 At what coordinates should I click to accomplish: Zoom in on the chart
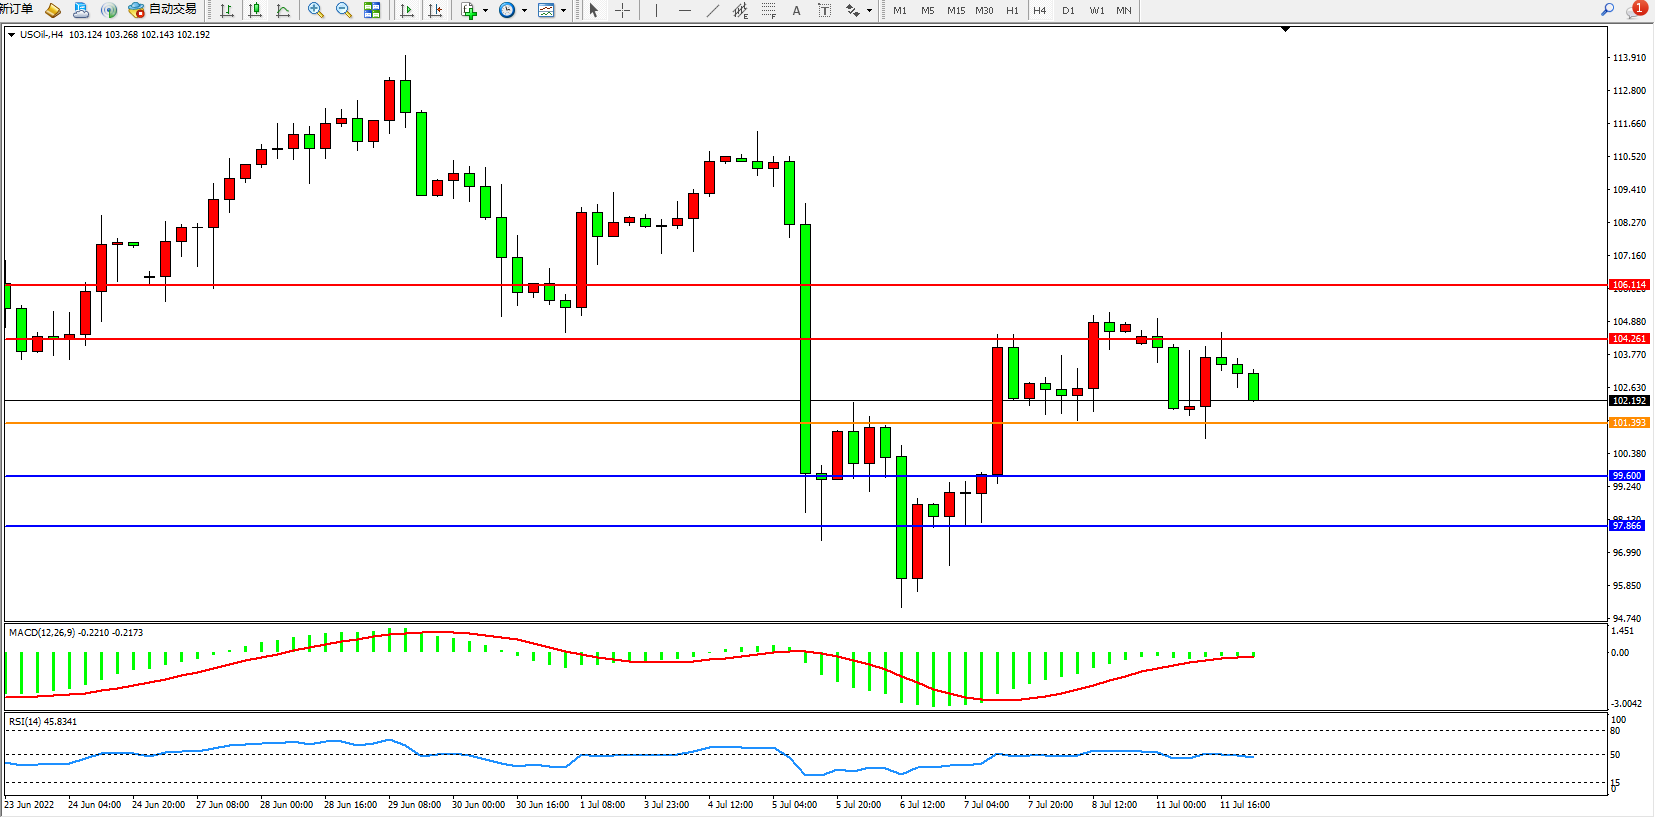316,10
